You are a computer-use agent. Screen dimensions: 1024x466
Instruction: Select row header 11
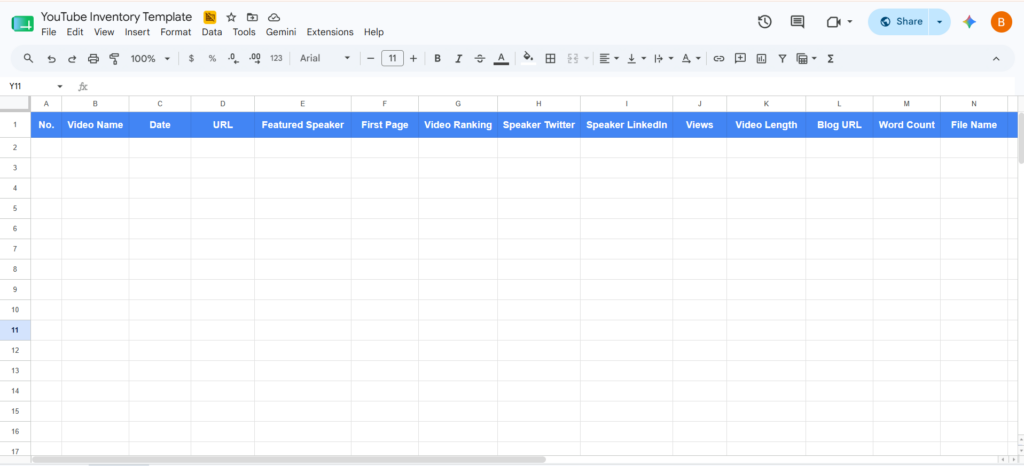click(x=15, y=330)
